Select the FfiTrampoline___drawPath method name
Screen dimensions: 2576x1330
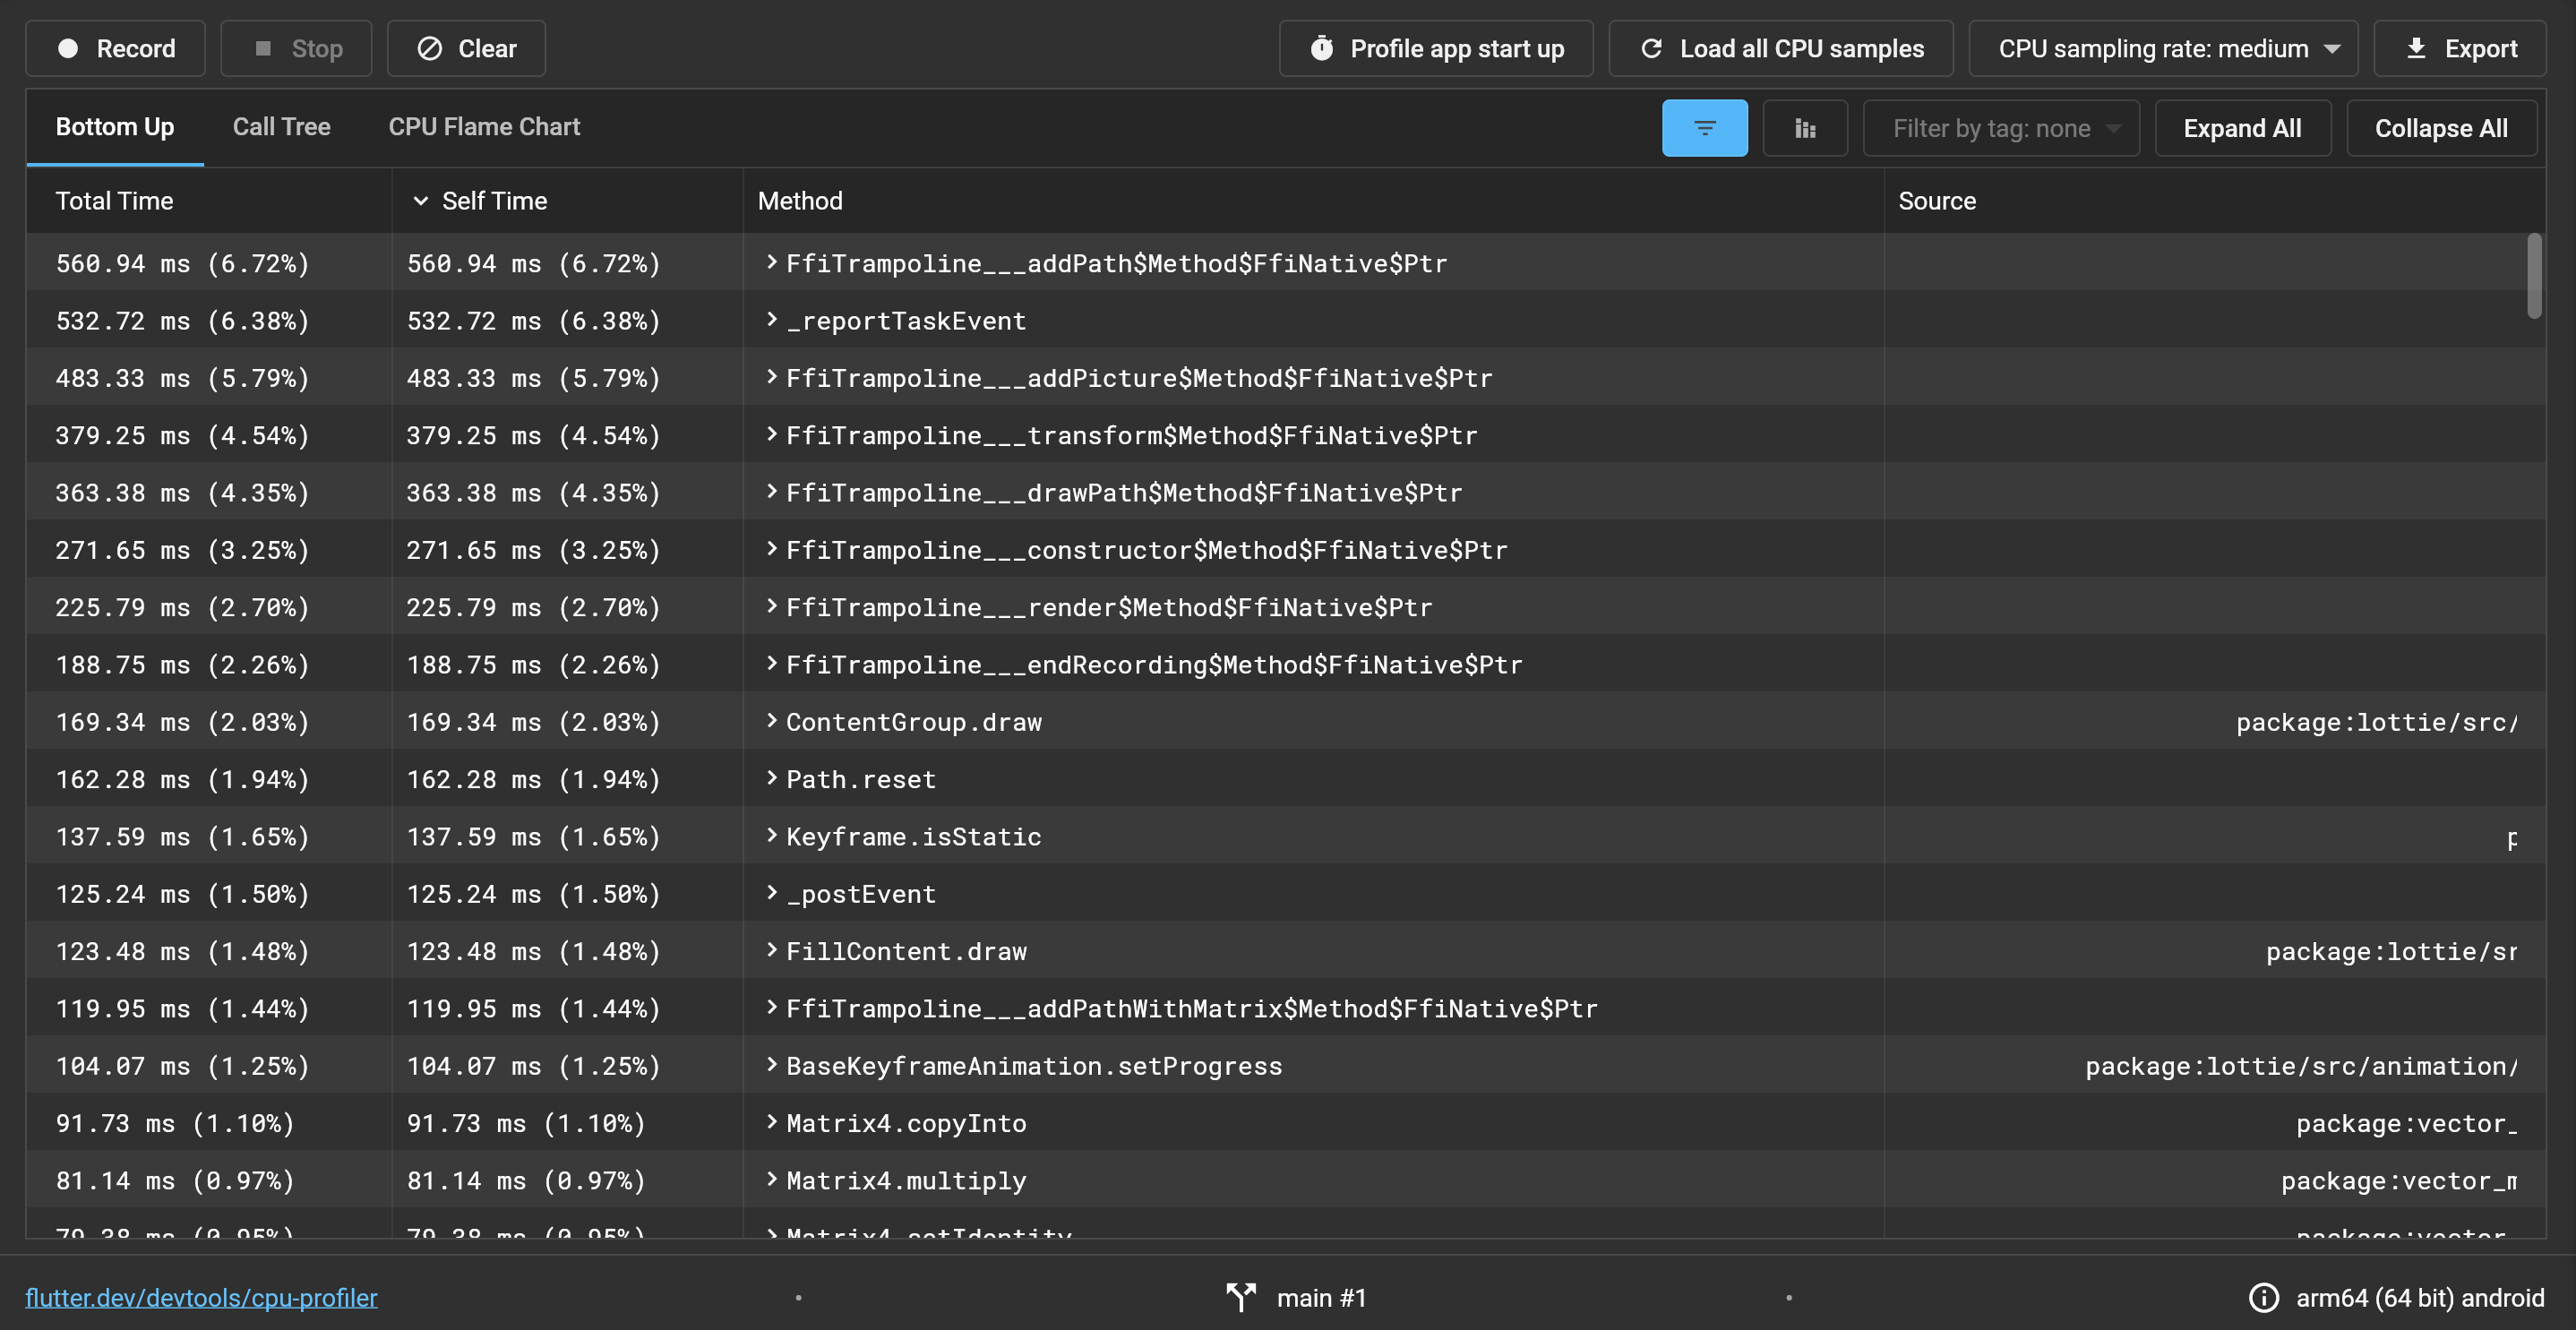(1124, 493)
